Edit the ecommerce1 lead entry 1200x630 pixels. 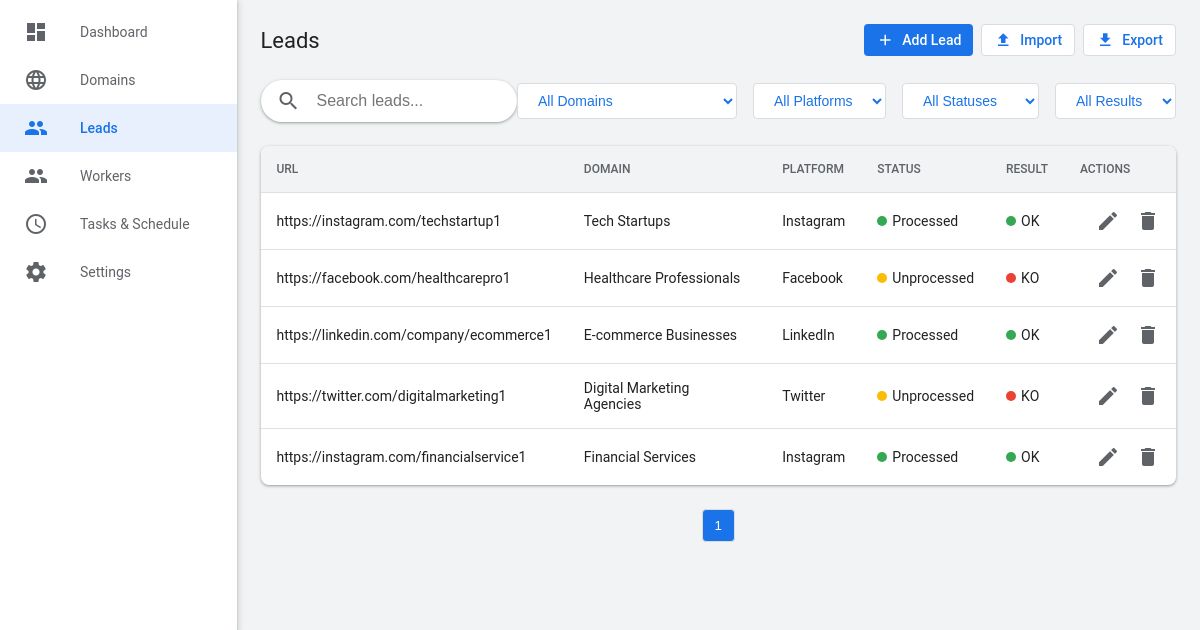[x=1108, y=335]
